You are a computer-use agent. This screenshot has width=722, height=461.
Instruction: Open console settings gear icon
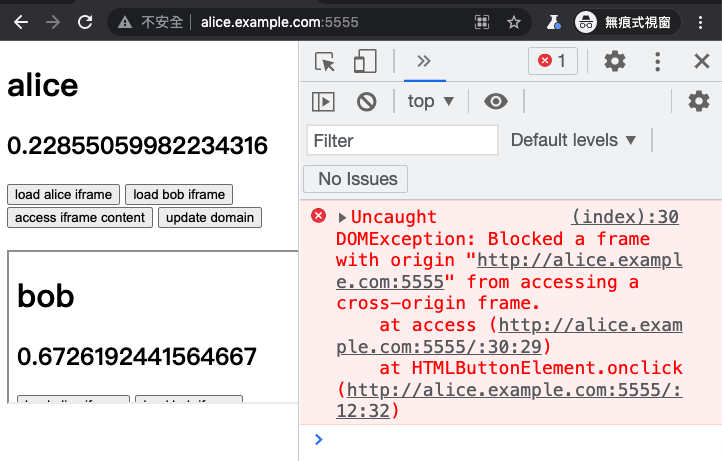(699, 101)
